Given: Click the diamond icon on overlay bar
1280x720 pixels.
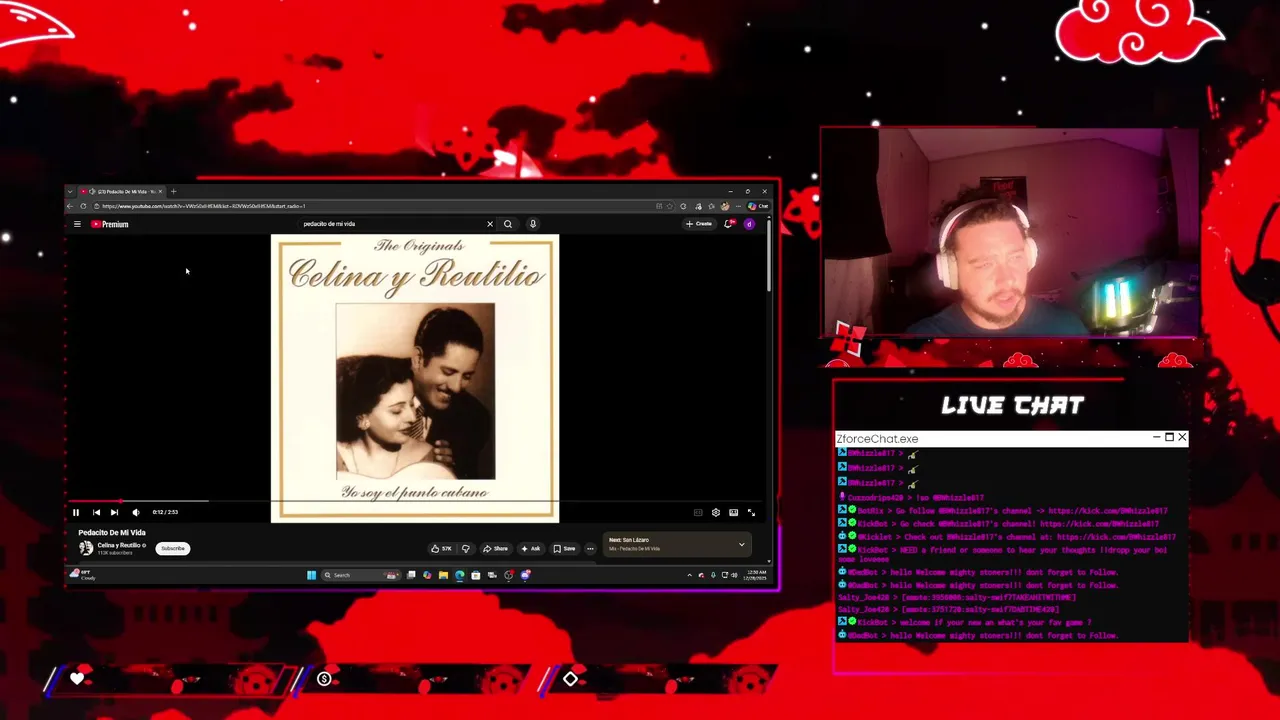Looking at the screenshot, I should pyautogui.click(x=570, y=679).
